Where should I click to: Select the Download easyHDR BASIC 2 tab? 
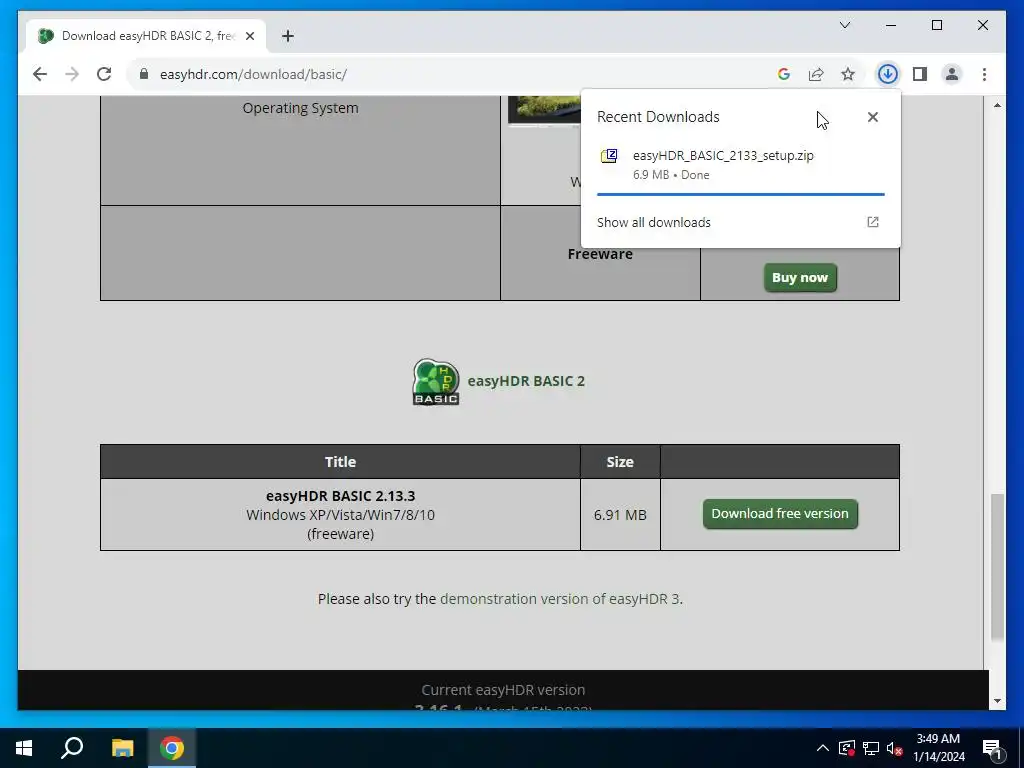pos(146,36)
